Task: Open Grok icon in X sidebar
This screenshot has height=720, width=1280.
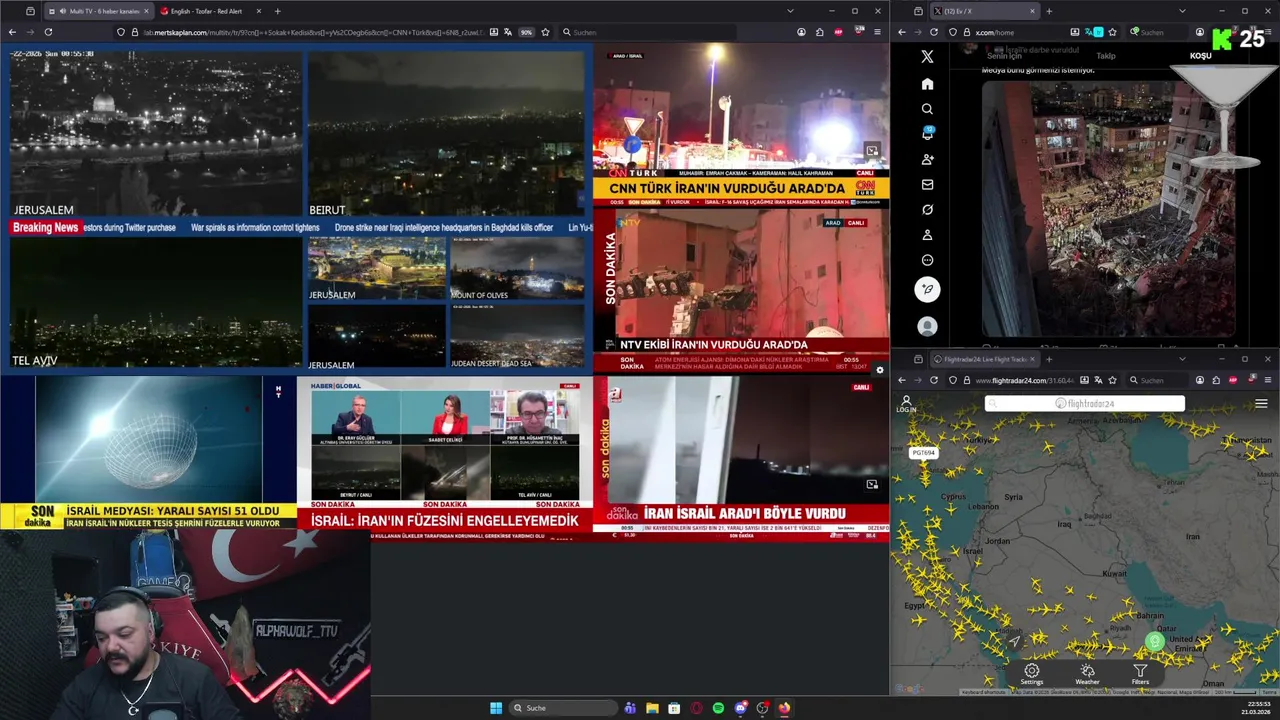Action: click(x=927, y=210)
